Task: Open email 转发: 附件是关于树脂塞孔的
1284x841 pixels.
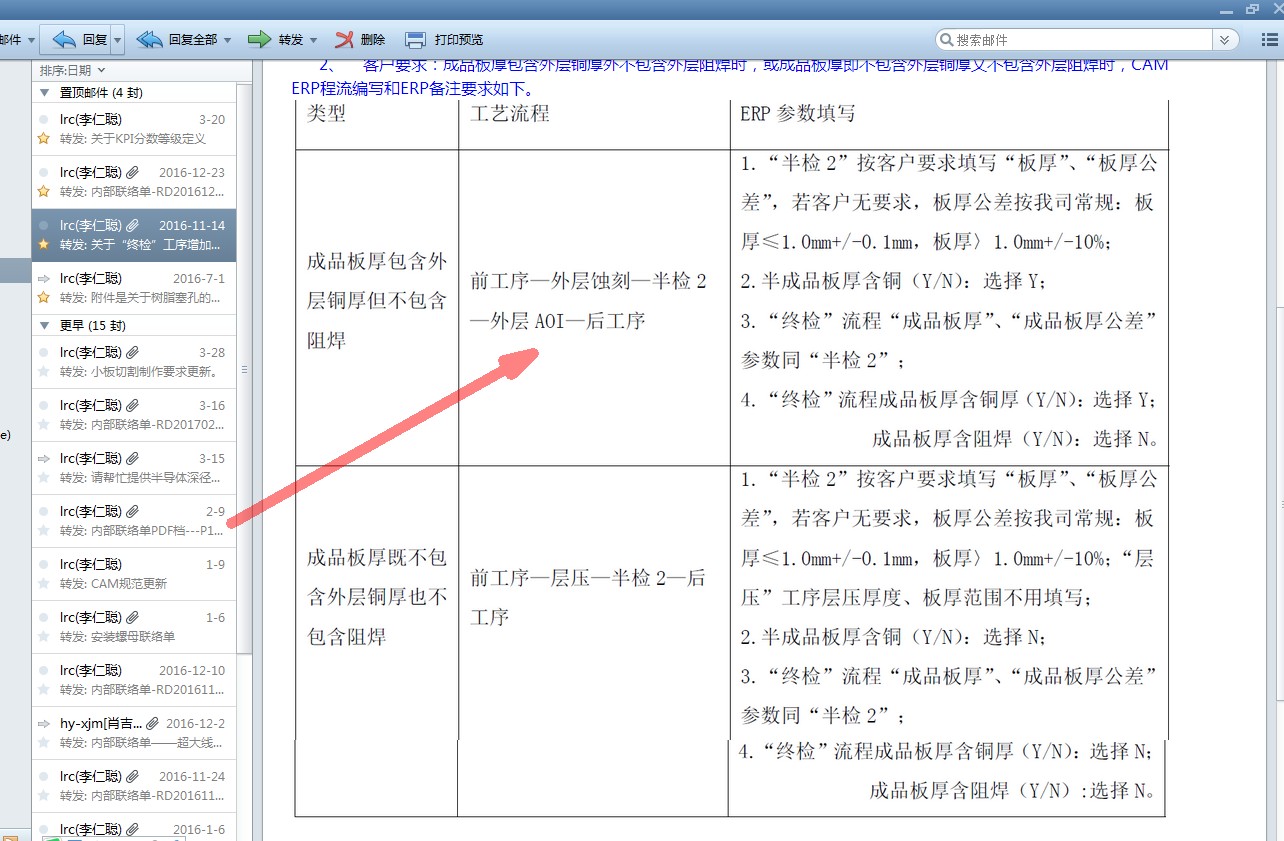Action: tap(134, 288)
